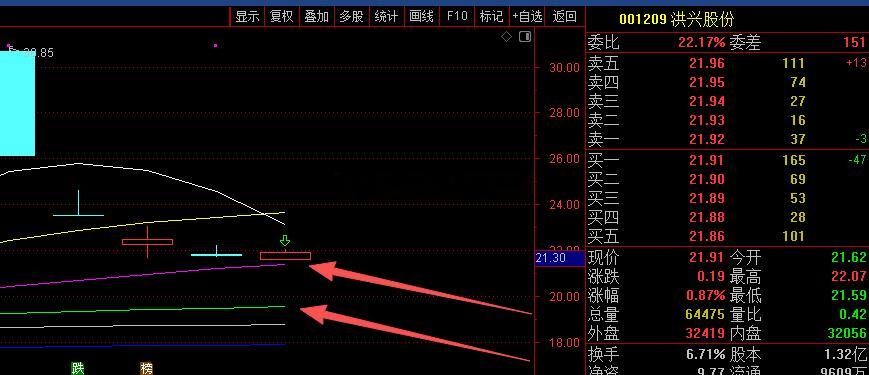This screenshot has height=375, width=869.
Task: Select the 画线 drawing tool
Action: pyautogui.click(x=421, y=17)
